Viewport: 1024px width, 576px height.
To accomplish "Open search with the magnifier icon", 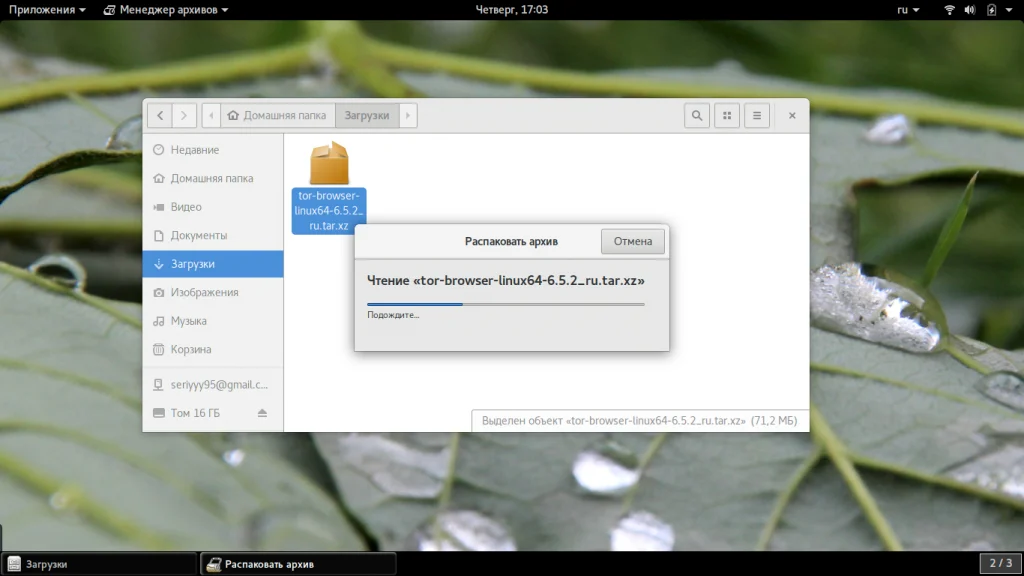I will pyautogui.click(x=697, y=116).
